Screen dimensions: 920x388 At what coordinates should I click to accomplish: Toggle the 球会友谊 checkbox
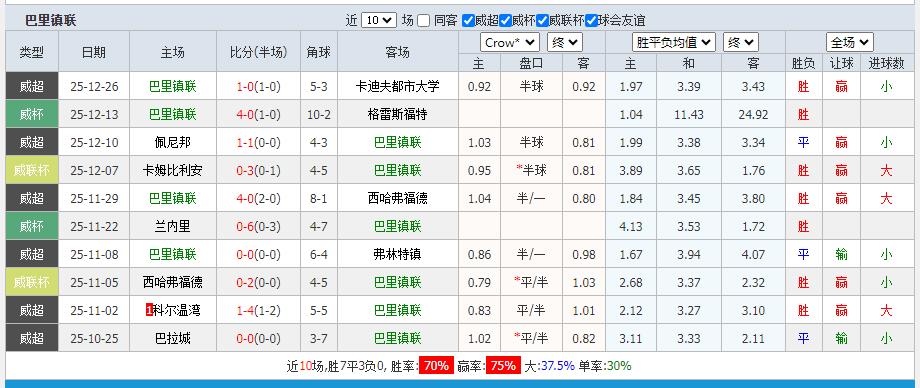(591, 21)
